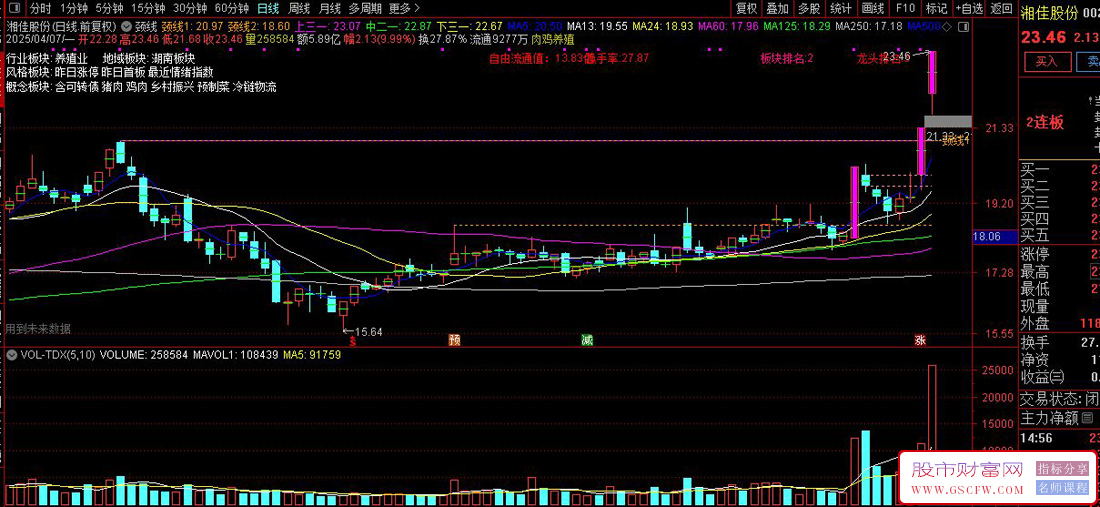
Task: Click the 张 marker on the last candle
Action: click(x=920, y=340)
